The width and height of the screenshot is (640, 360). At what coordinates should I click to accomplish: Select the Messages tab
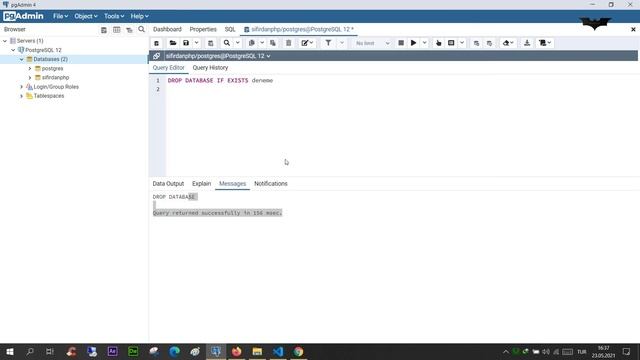click(x=232, y=184)
